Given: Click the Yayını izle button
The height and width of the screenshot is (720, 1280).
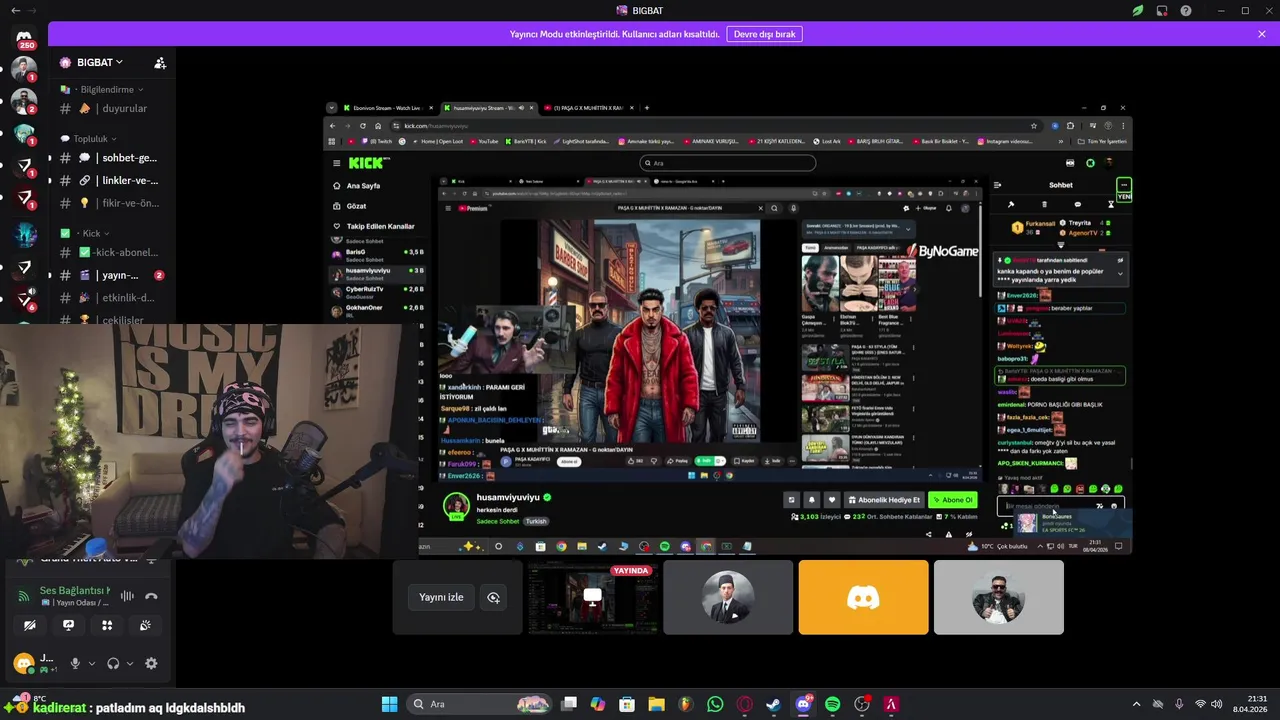Looking at the screenshot, I should [441, 597].
